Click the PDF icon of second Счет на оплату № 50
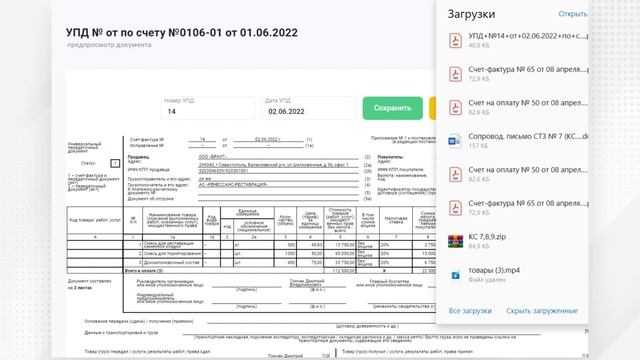 coord(456,174)
